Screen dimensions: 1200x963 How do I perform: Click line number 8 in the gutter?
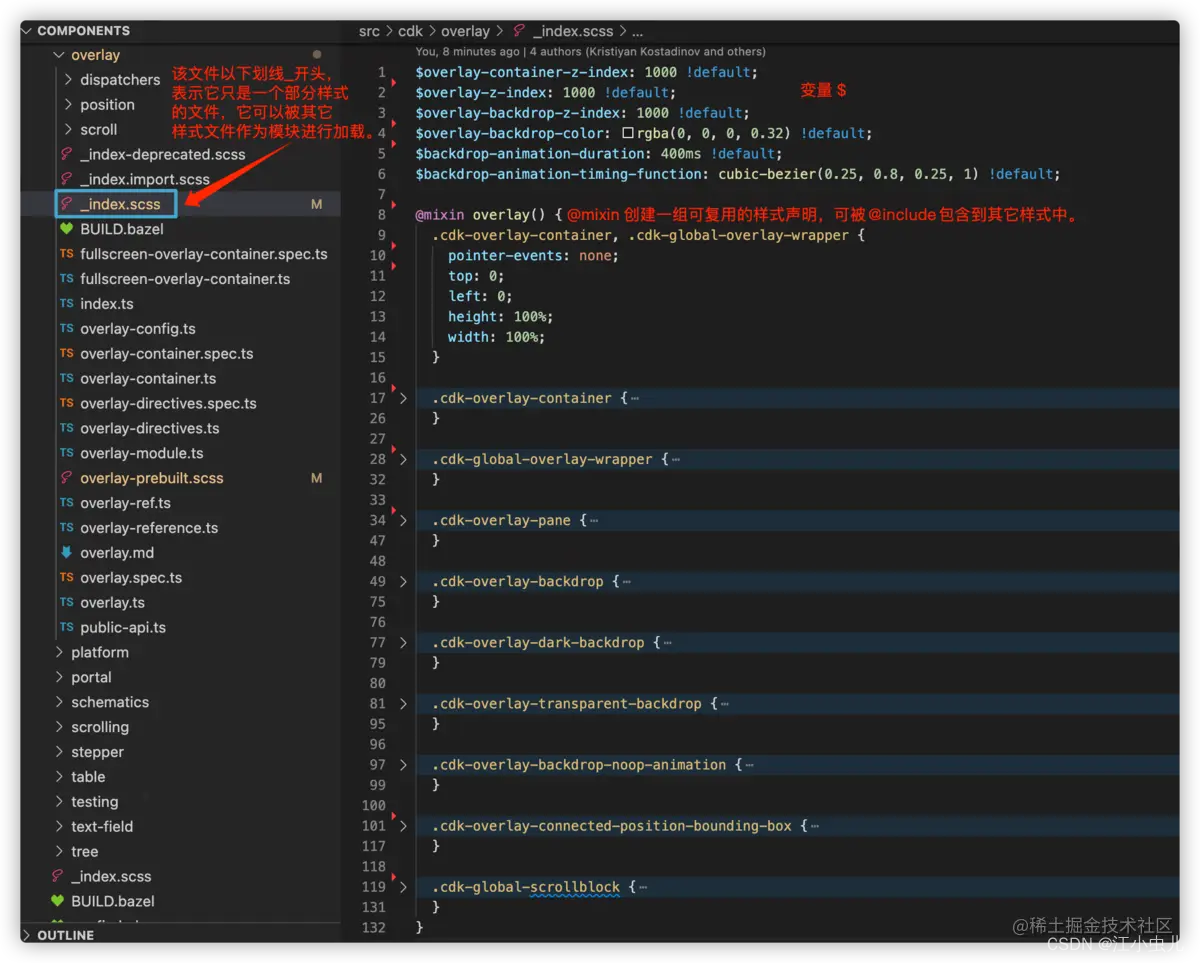(x=381, y=215)
